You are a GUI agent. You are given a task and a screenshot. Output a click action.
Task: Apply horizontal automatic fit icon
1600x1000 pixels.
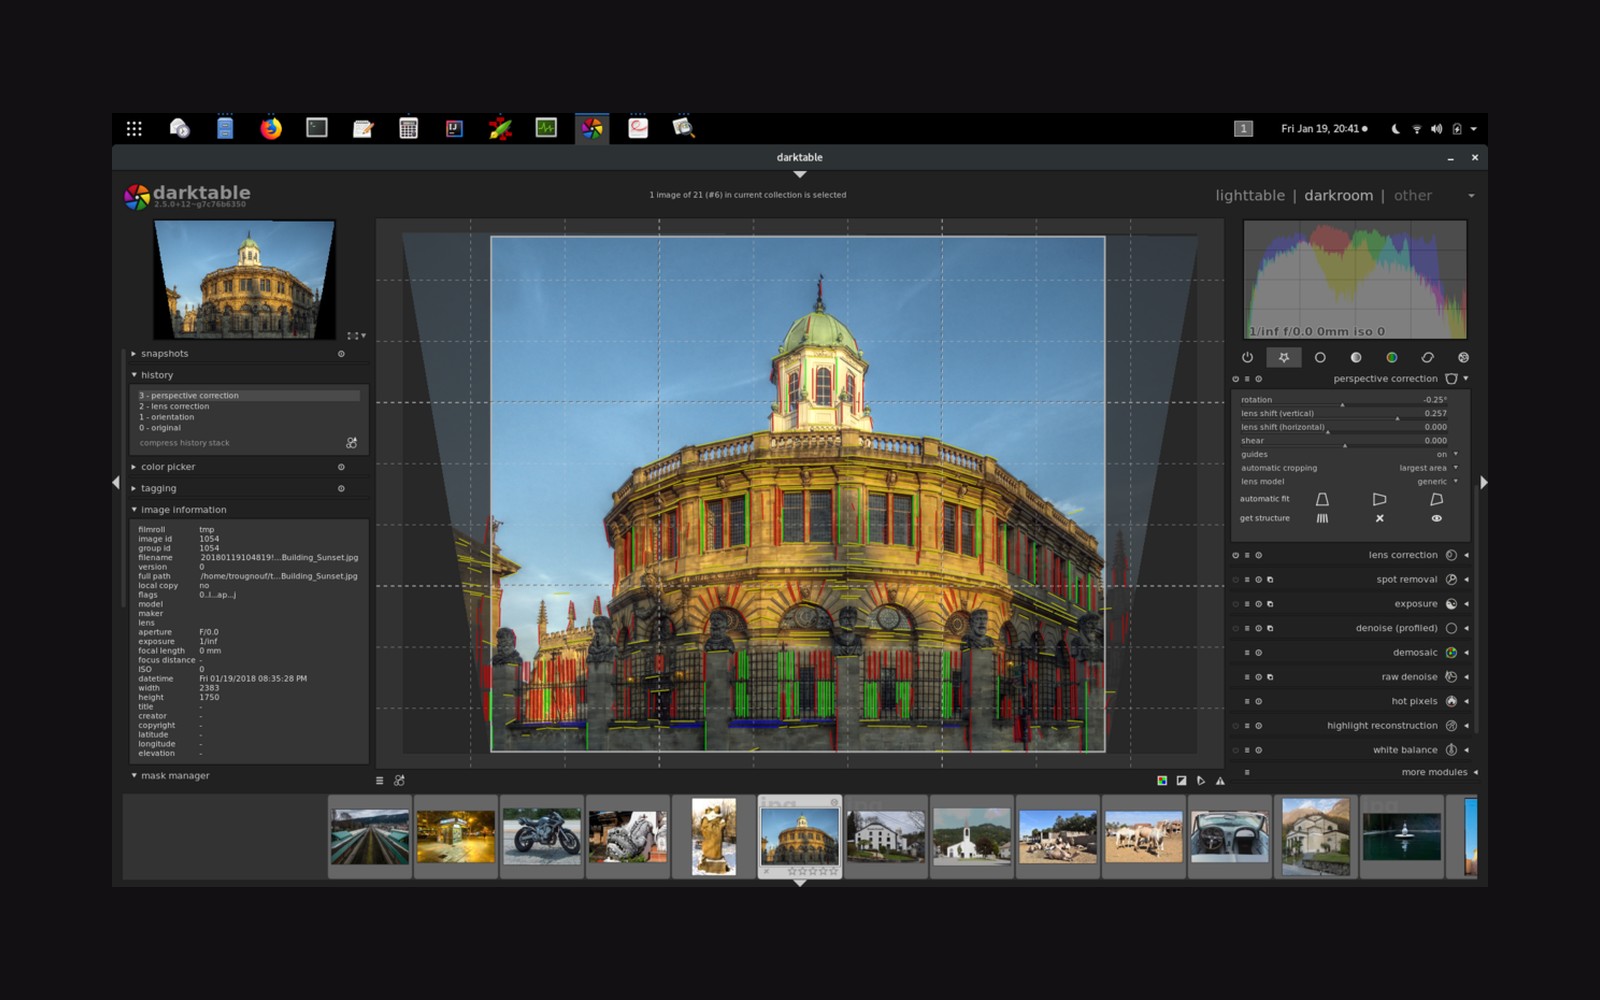pyautogui.click(x=1379, y=499)
